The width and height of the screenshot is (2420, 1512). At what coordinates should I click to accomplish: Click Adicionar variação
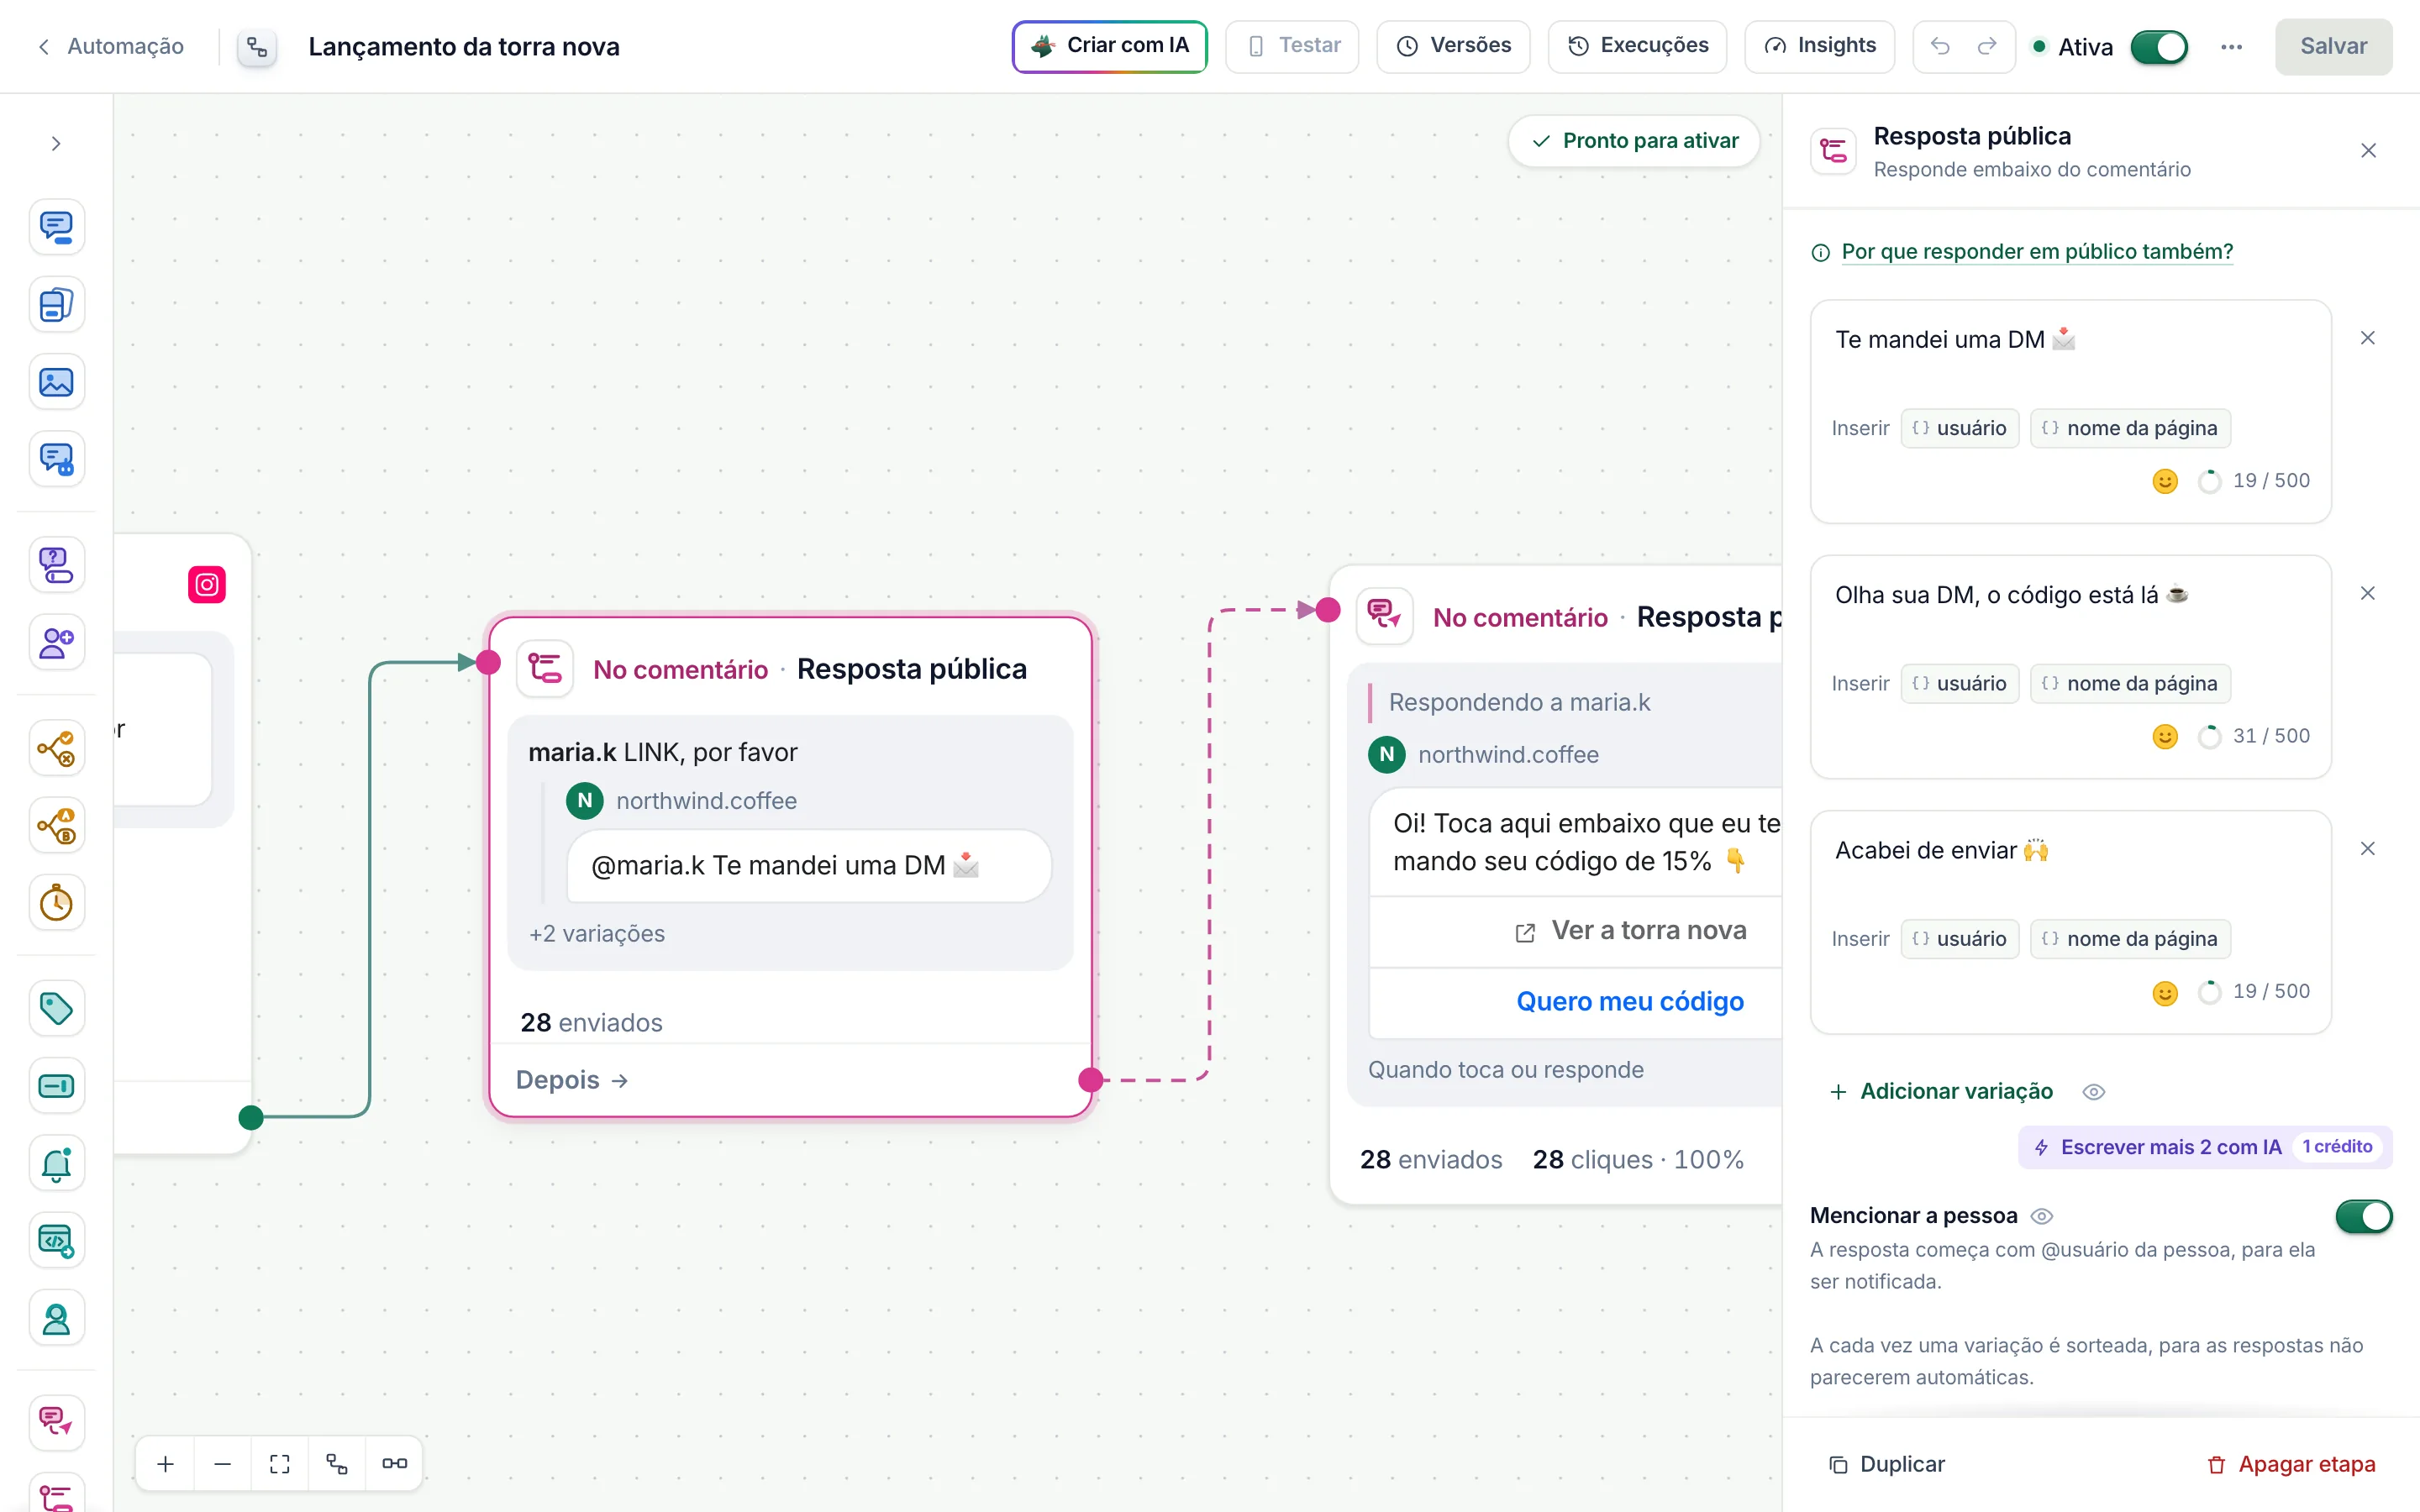coord(1941,1091)
